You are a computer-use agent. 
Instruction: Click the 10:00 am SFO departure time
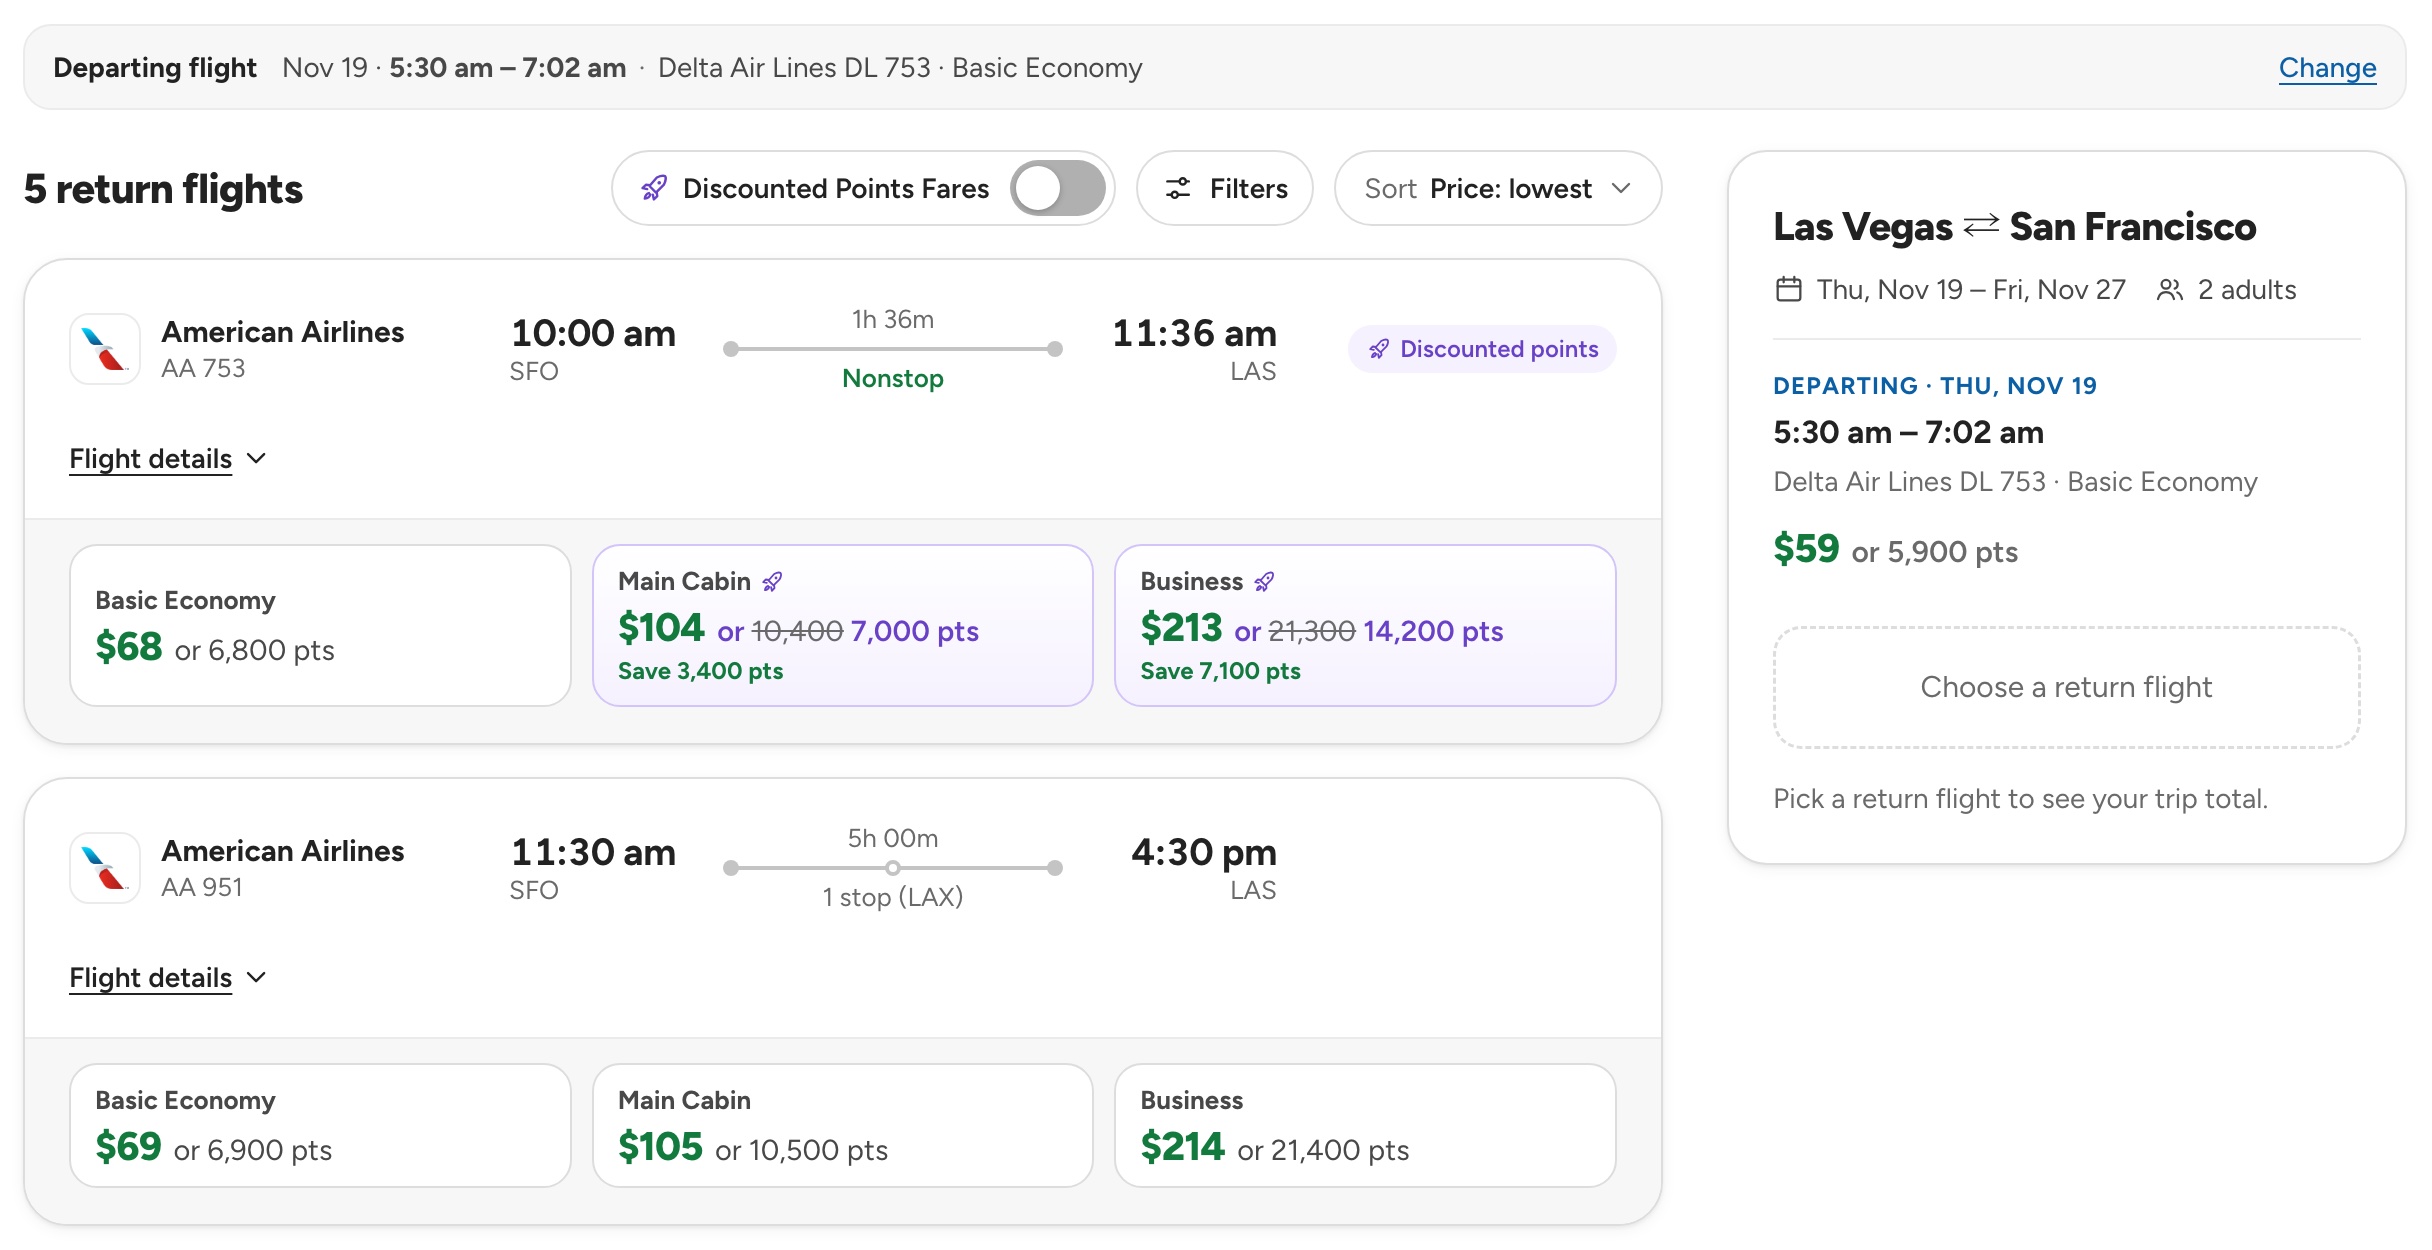point(593,333)
